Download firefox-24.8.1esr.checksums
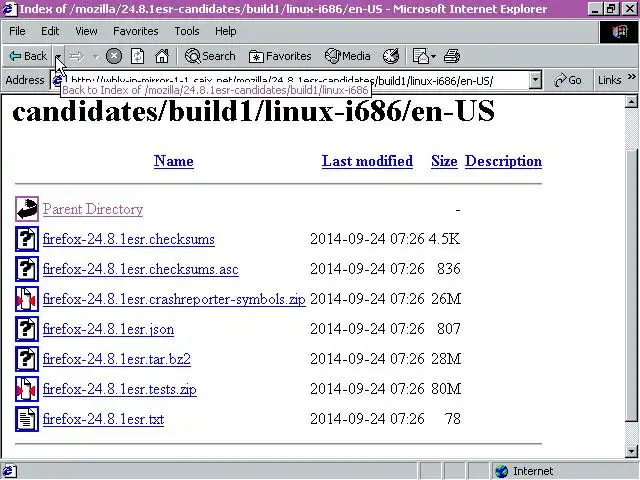Viewport: 640px width, 480px height. [129, 239]
